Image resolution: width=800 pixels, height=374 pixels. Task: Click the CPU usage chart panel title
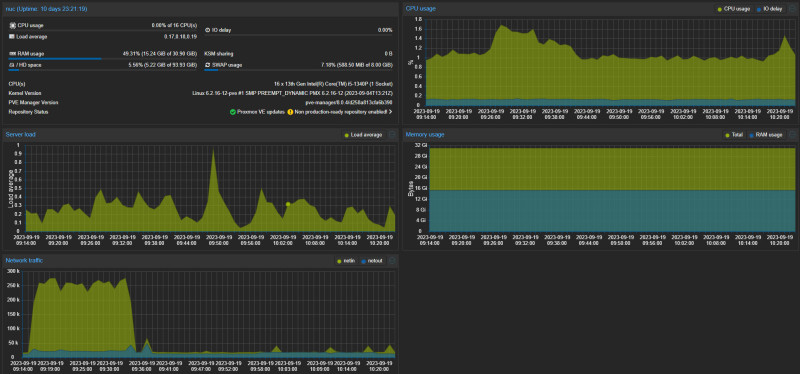(420, 9)
